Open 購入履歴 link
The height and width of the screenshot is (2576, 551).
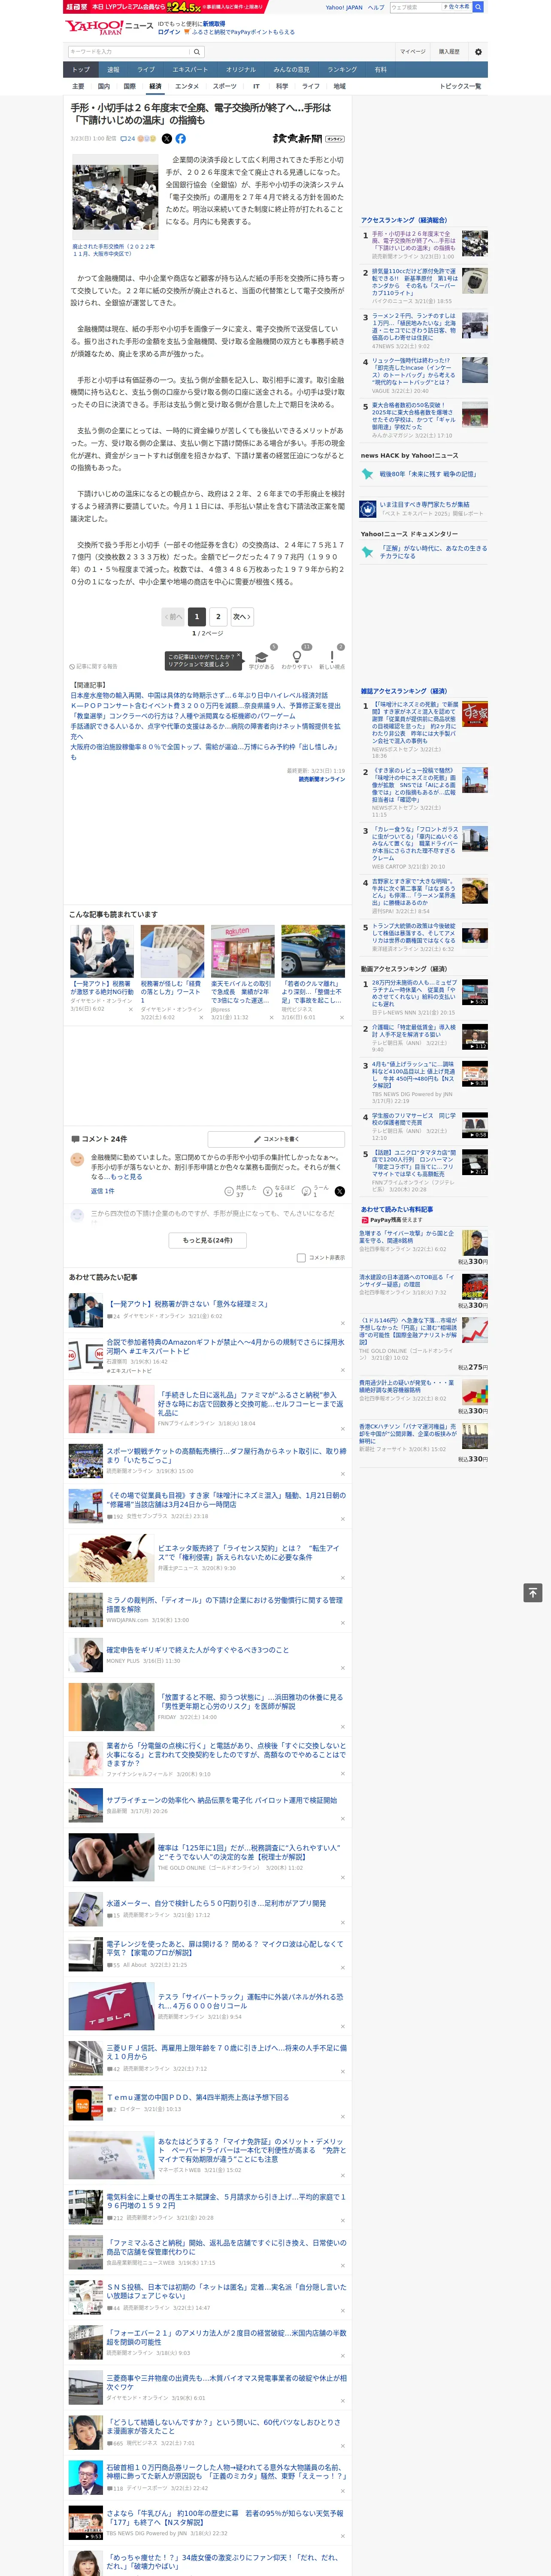[449, 52]
